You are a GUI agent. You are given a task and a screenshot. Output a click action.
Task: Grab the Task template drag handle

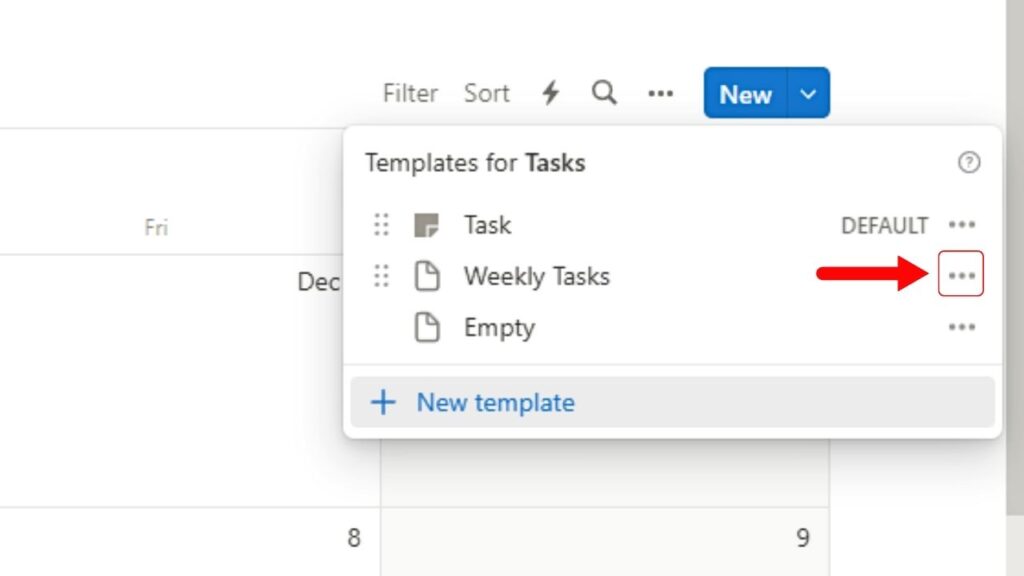point(381,225)
